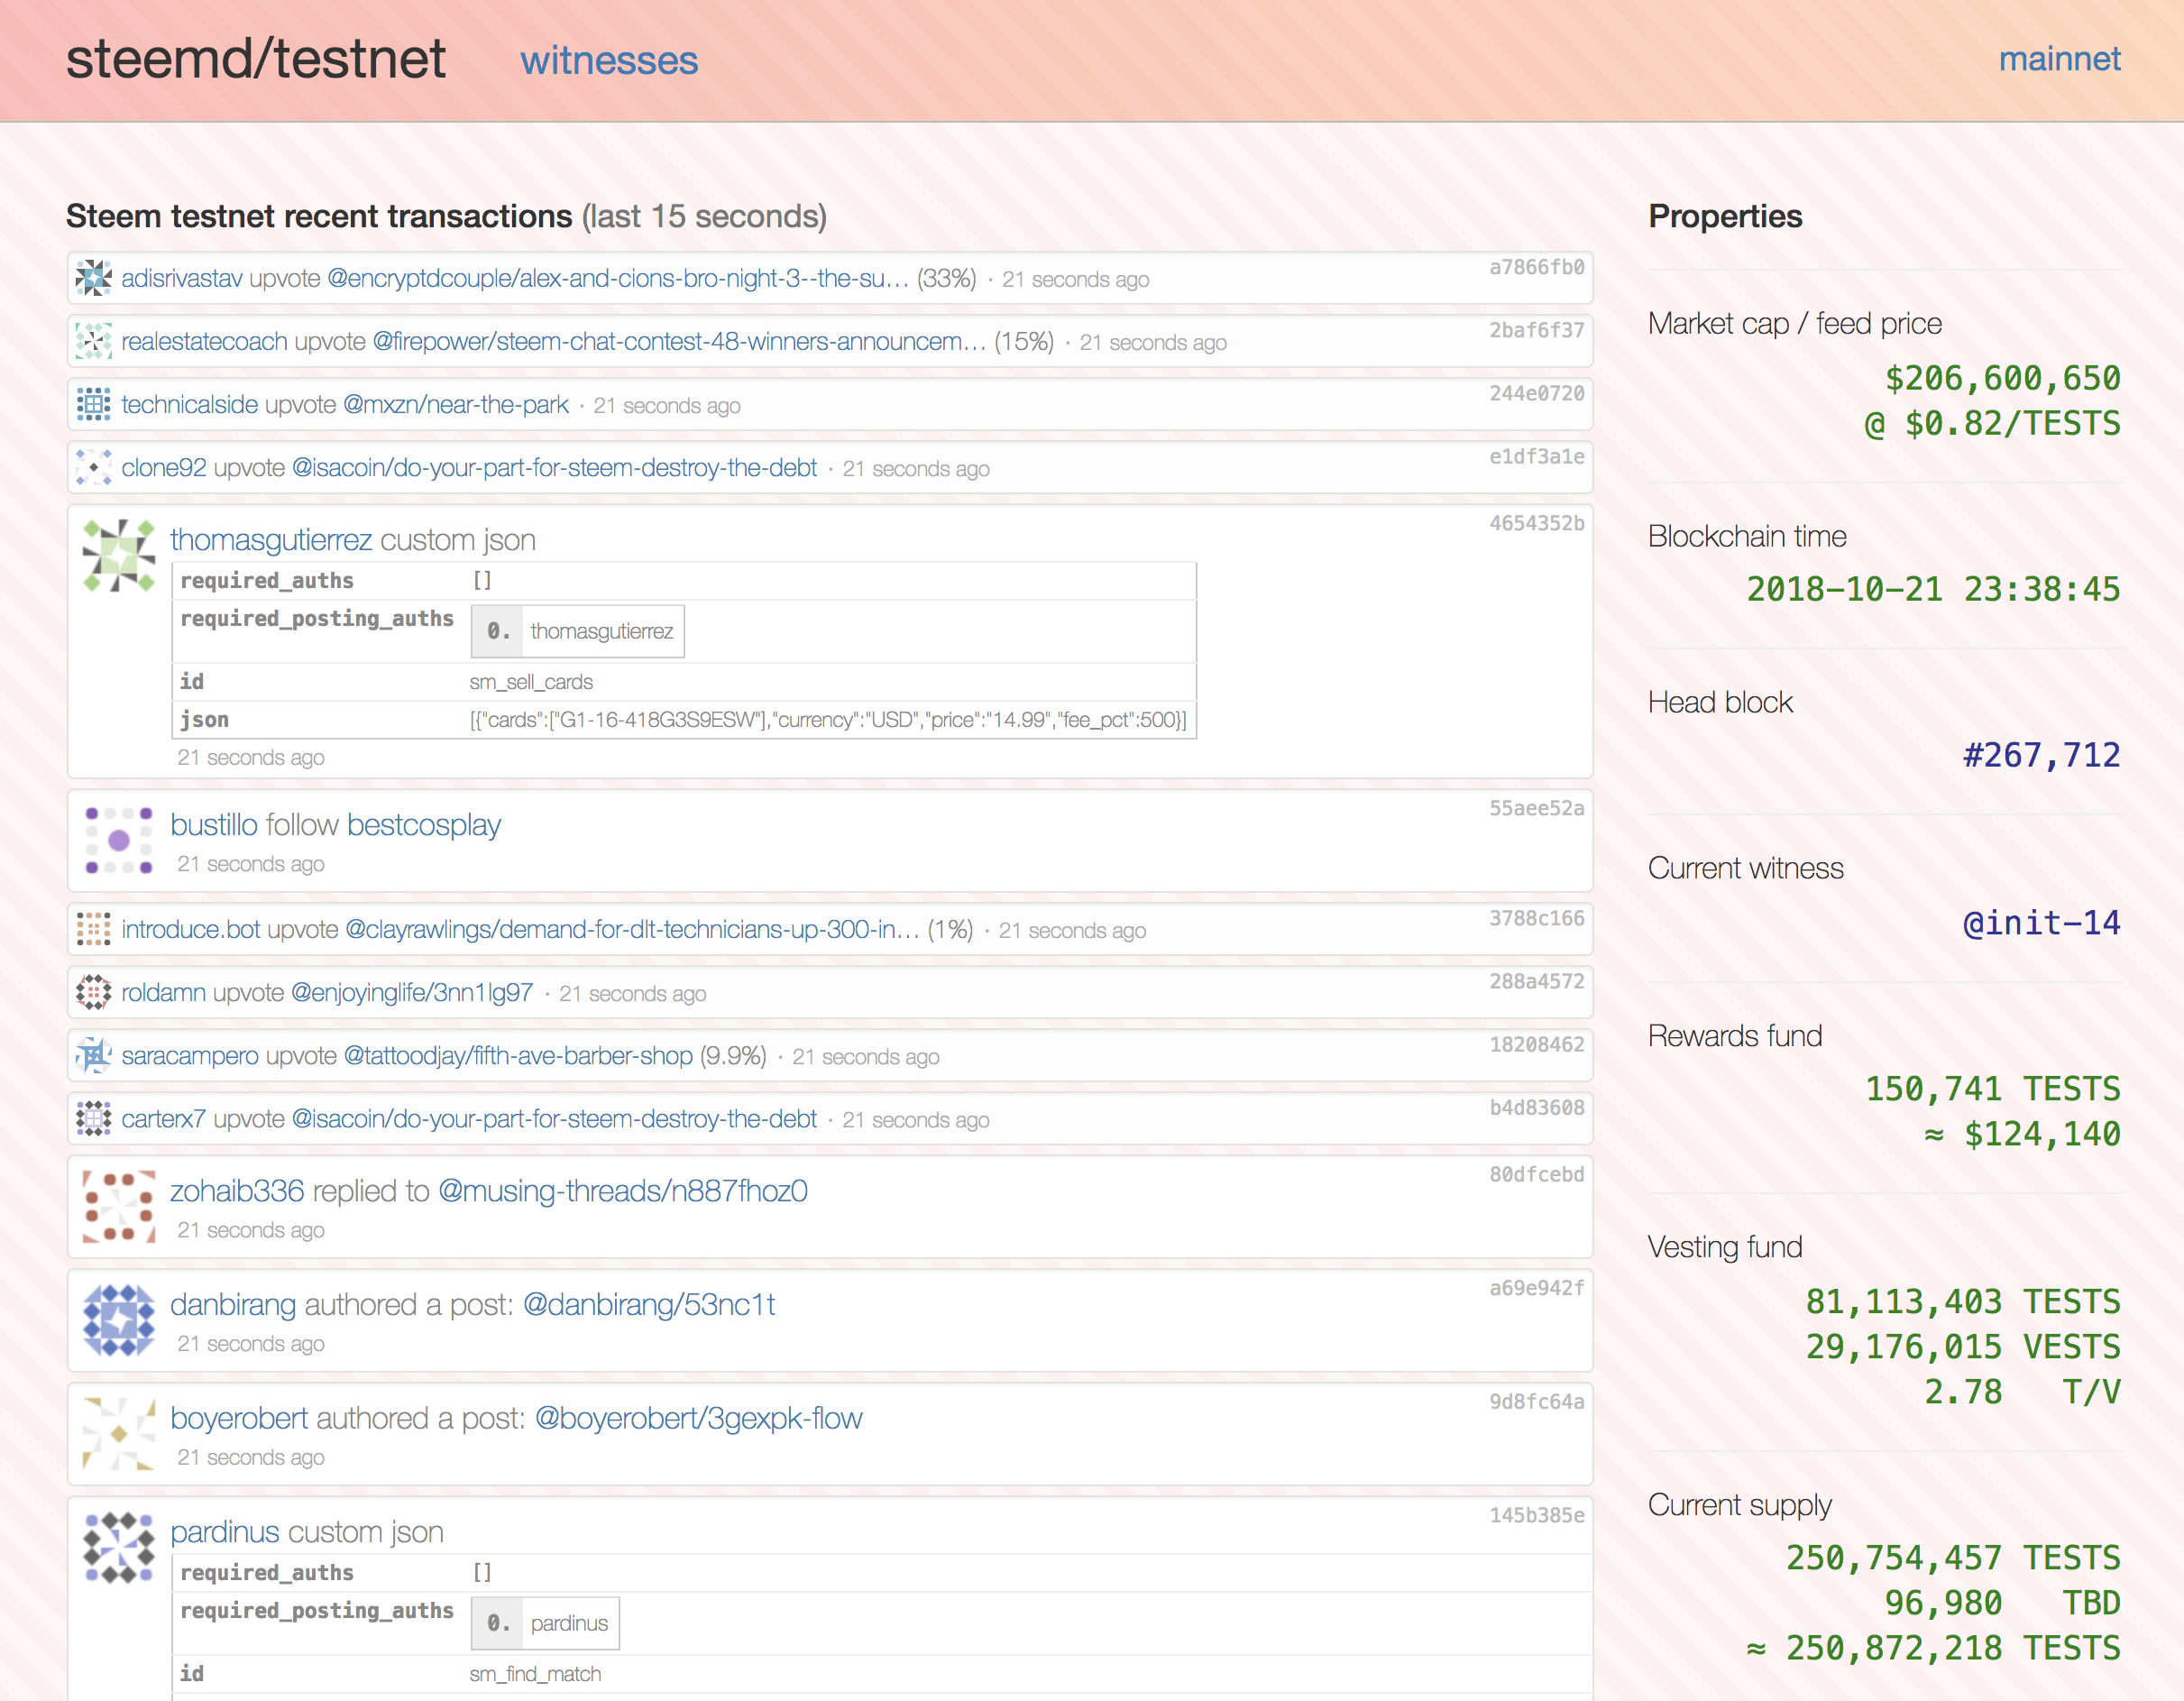Screen dimensions: 2184x1701
Task: Open isacoin post link in clone92 row
Action: tap(554, 467)
